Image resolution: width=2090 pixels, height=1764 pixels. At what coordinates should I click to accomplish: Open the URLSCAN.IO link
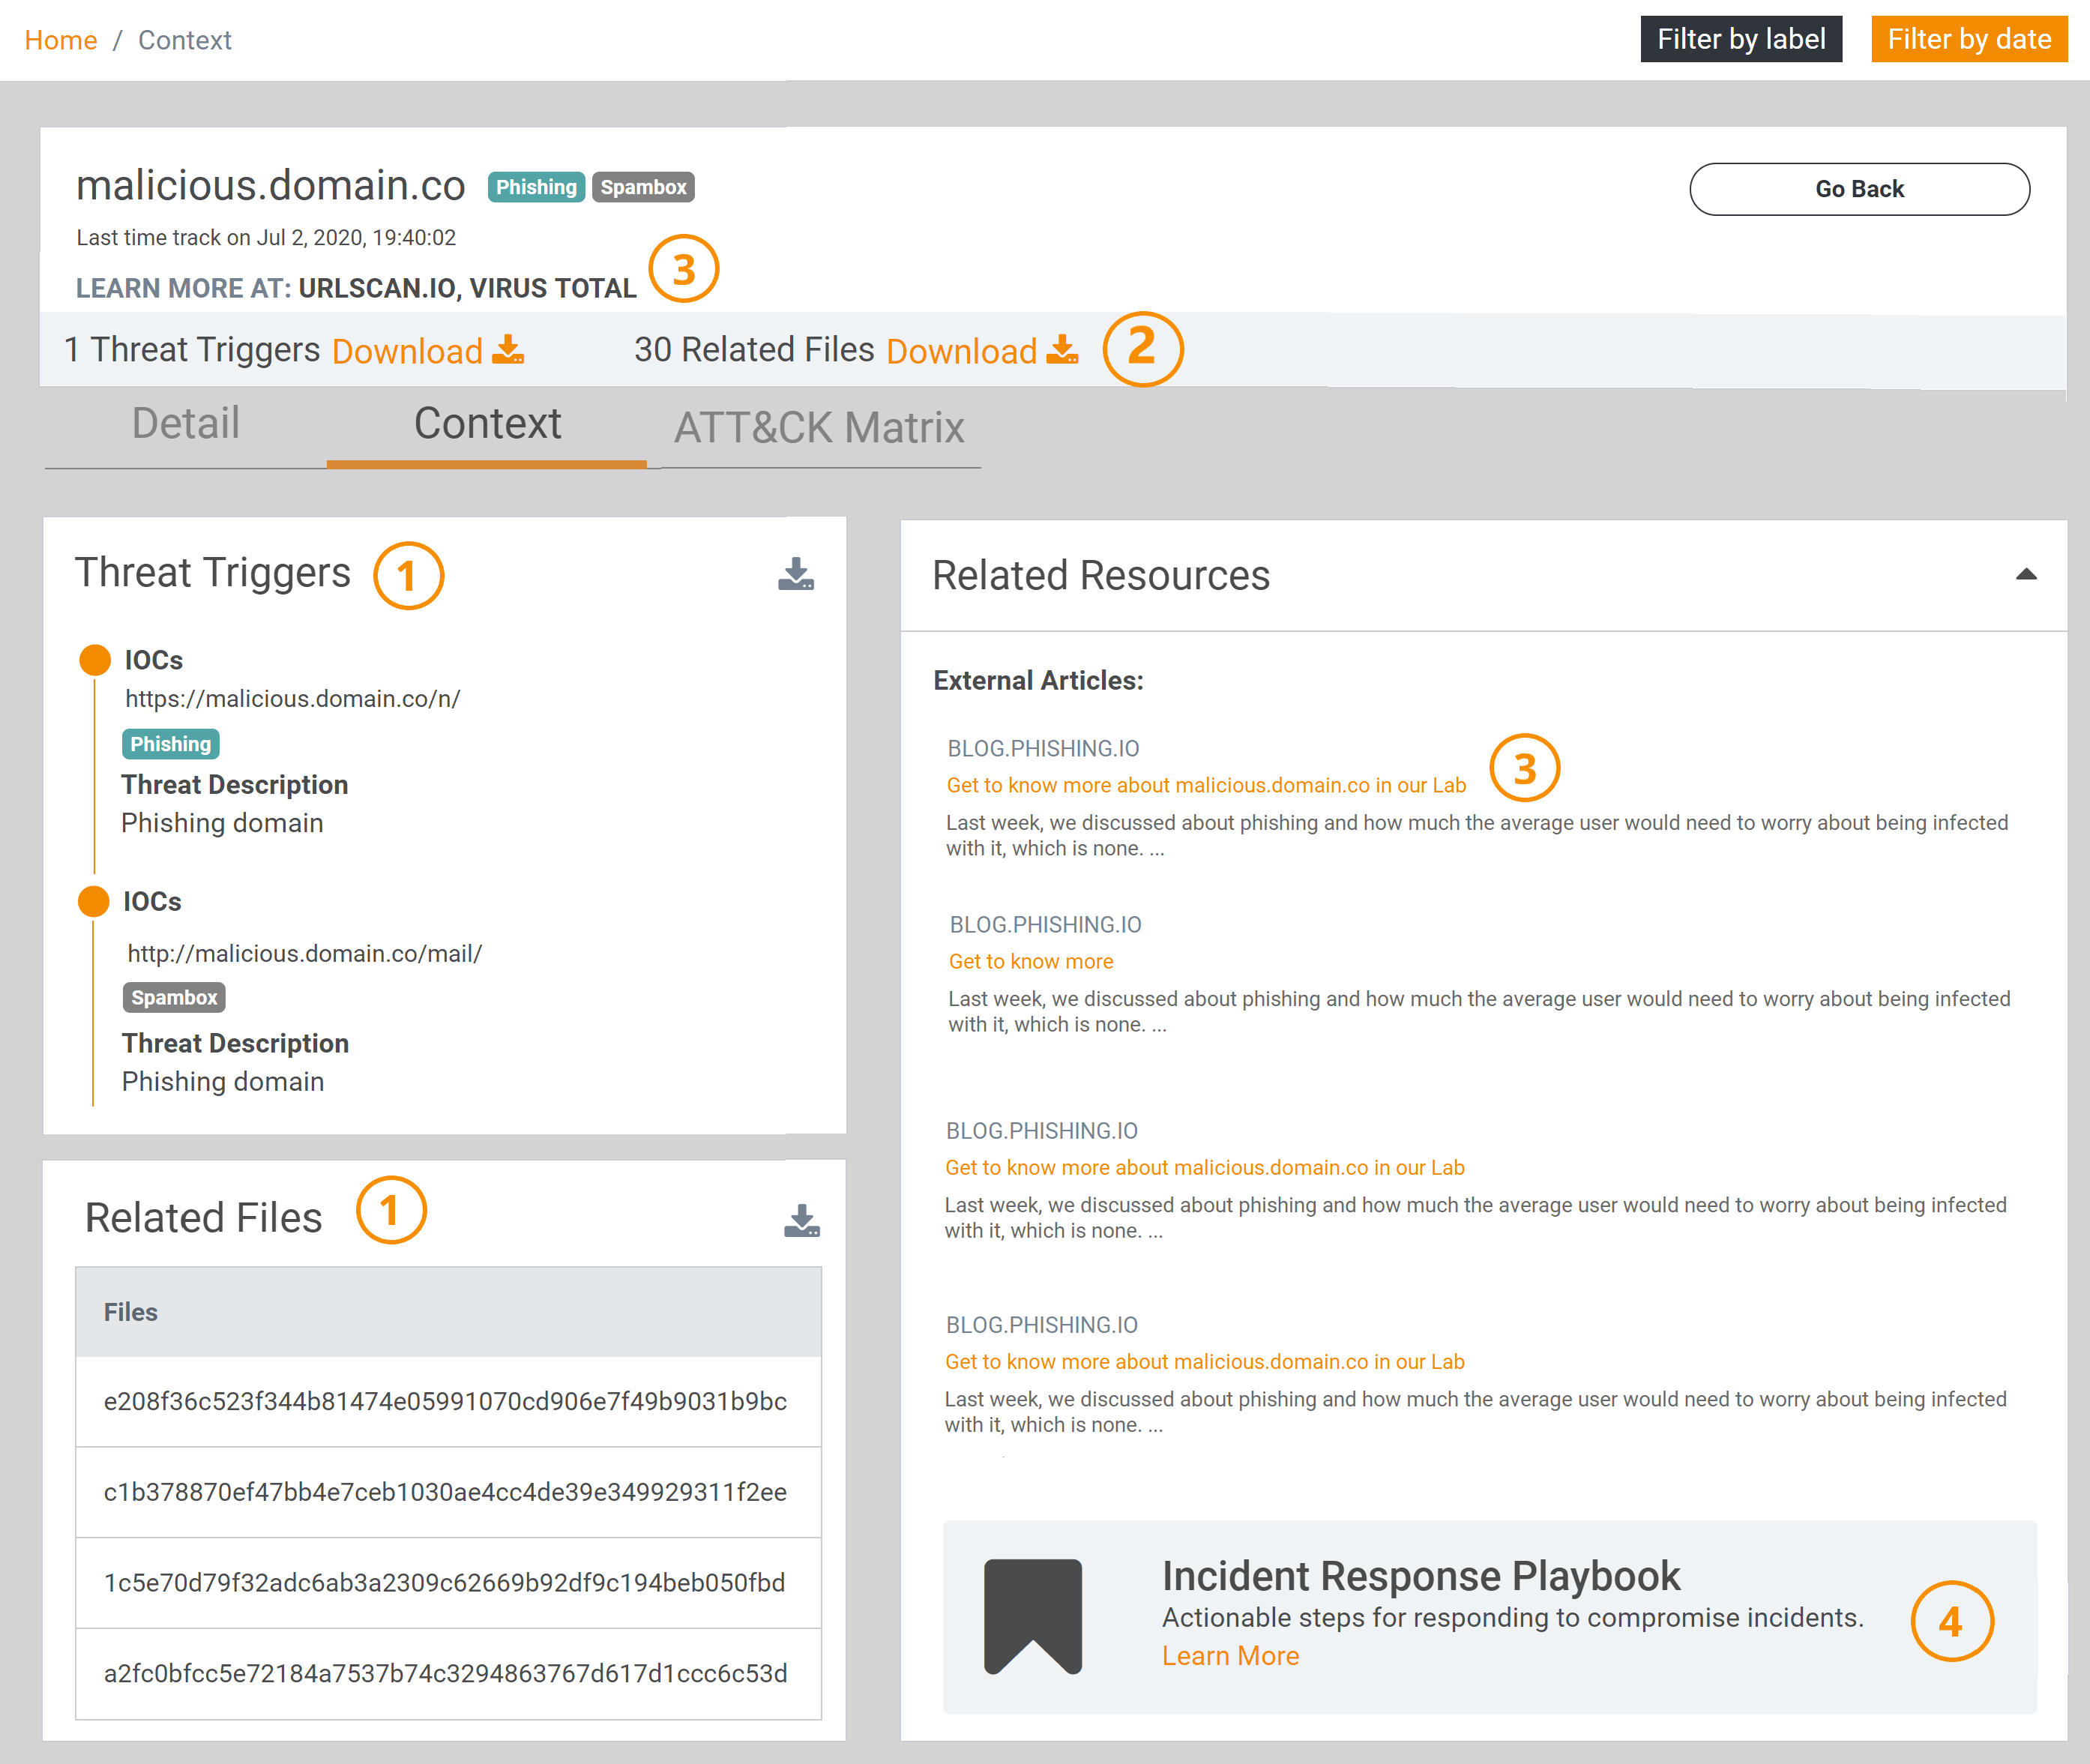pos(377,288)
